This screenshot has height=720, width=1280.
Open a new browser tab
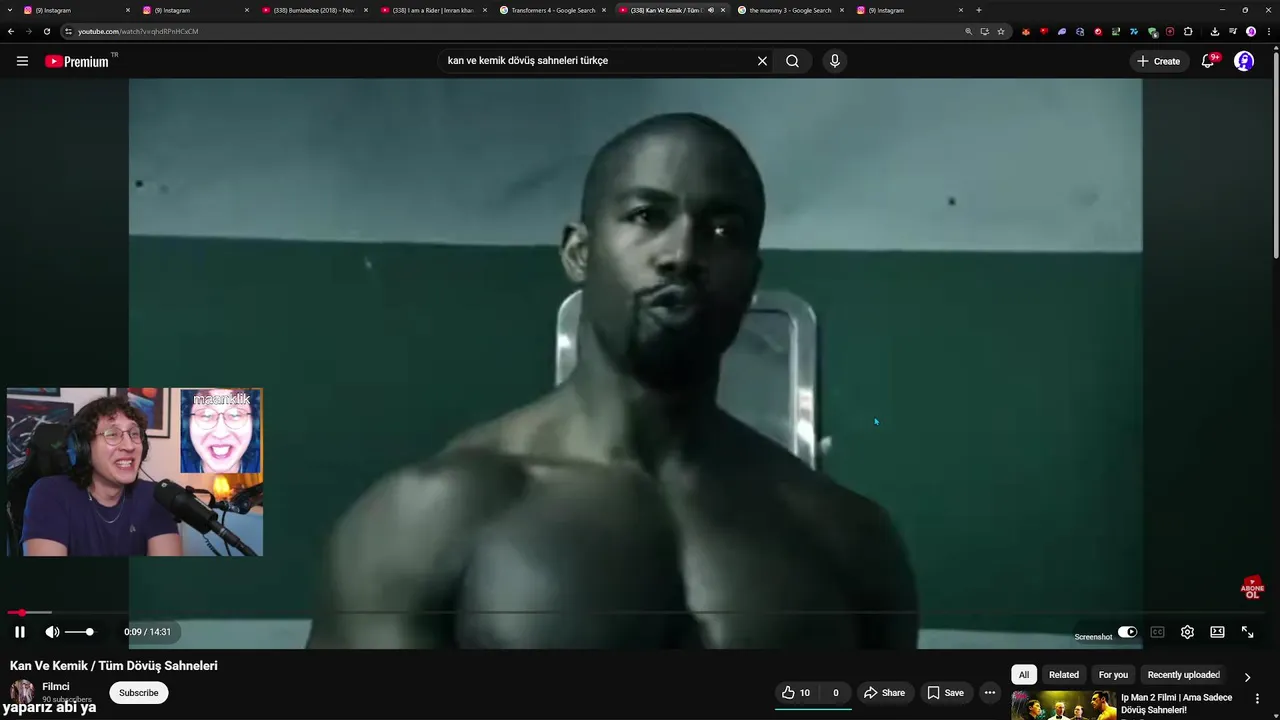click(978, 10)
